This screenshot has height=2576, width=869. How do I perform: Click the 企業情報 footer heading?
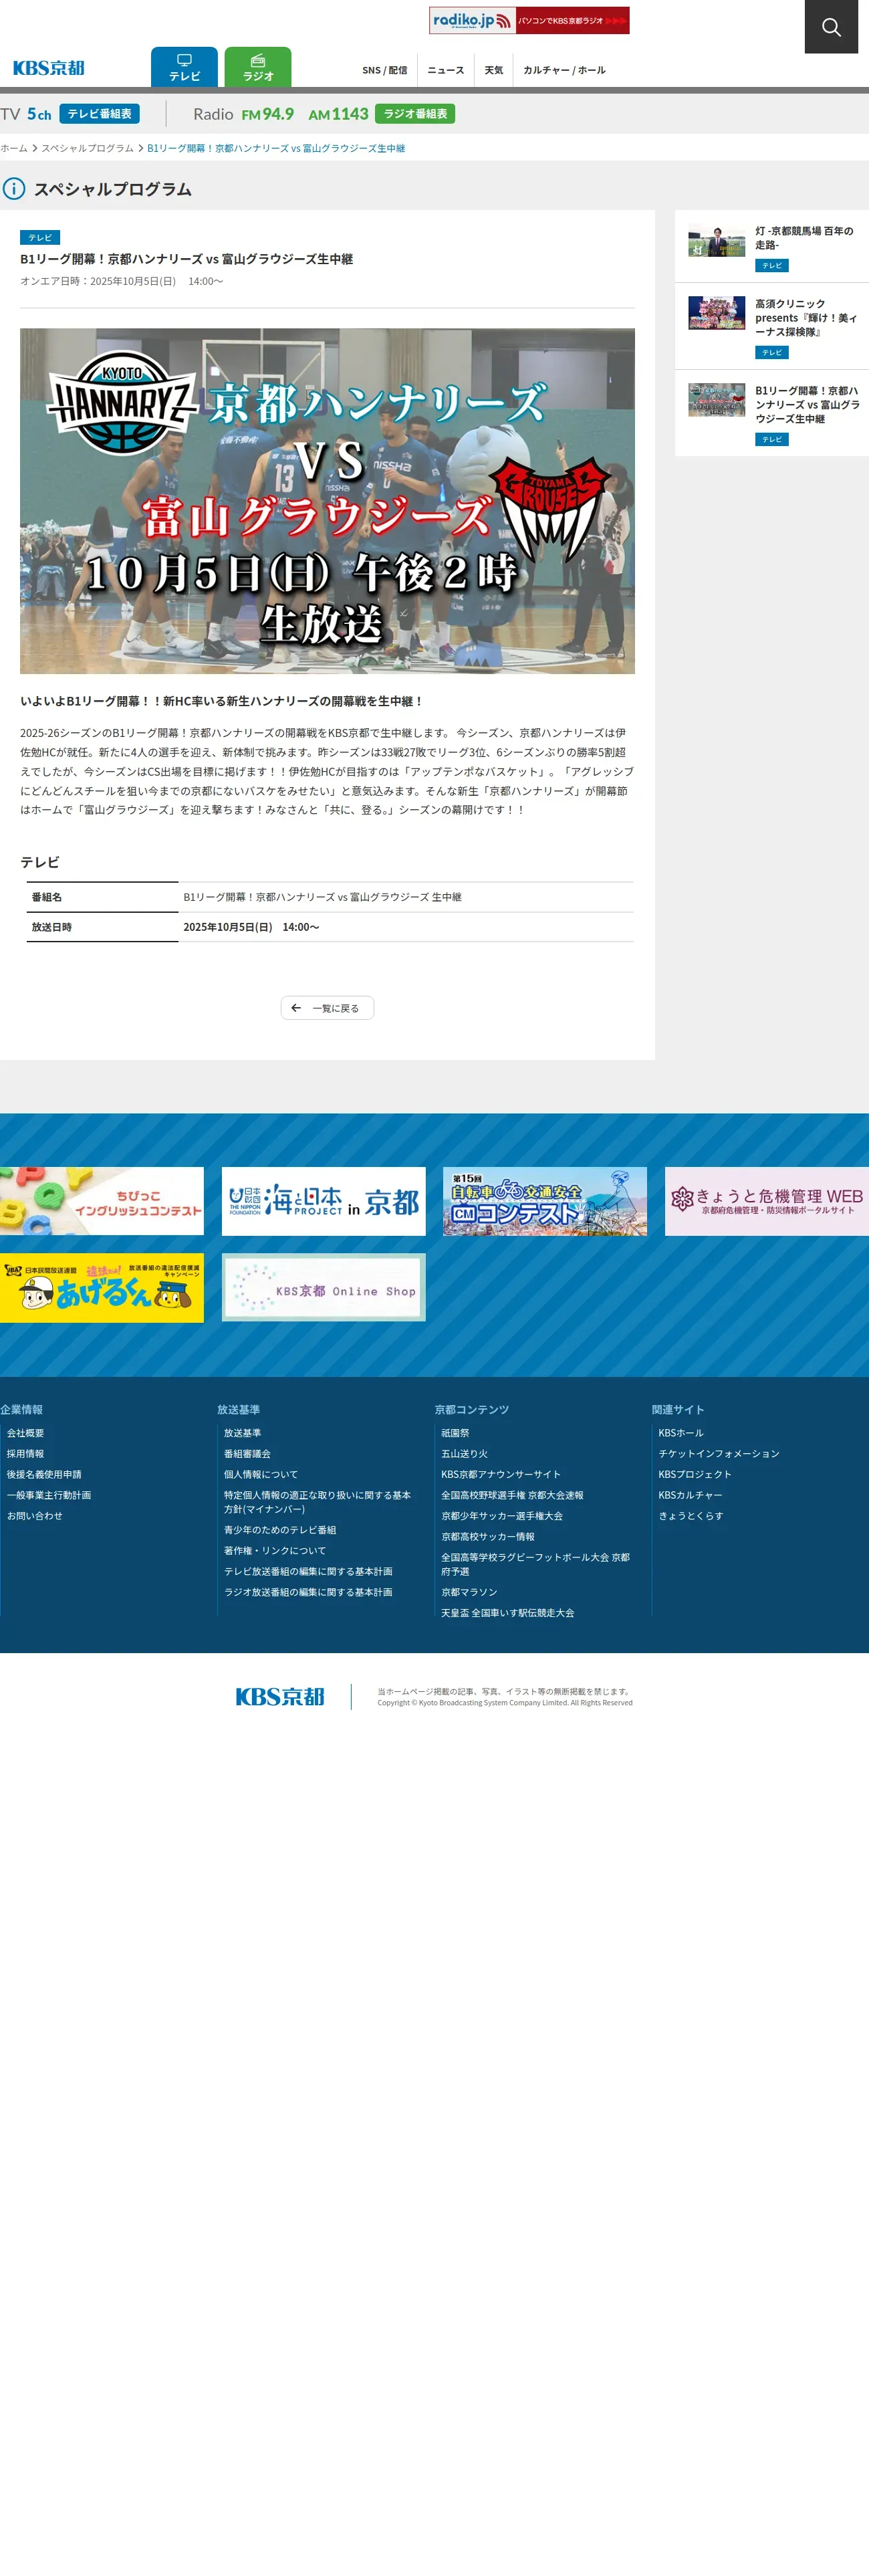coord(21,1410)
